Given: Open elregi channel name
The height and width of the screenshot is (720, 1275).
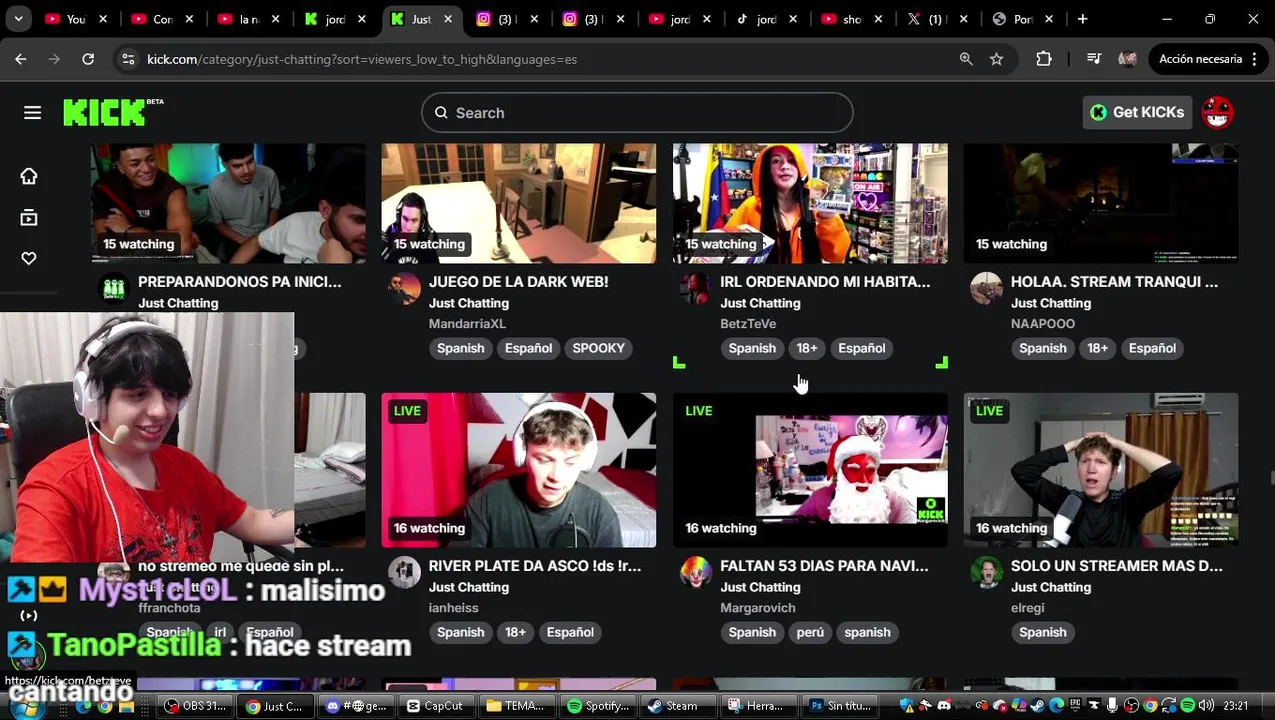Looking at the screenshot, I should [x=1028, y=608].
